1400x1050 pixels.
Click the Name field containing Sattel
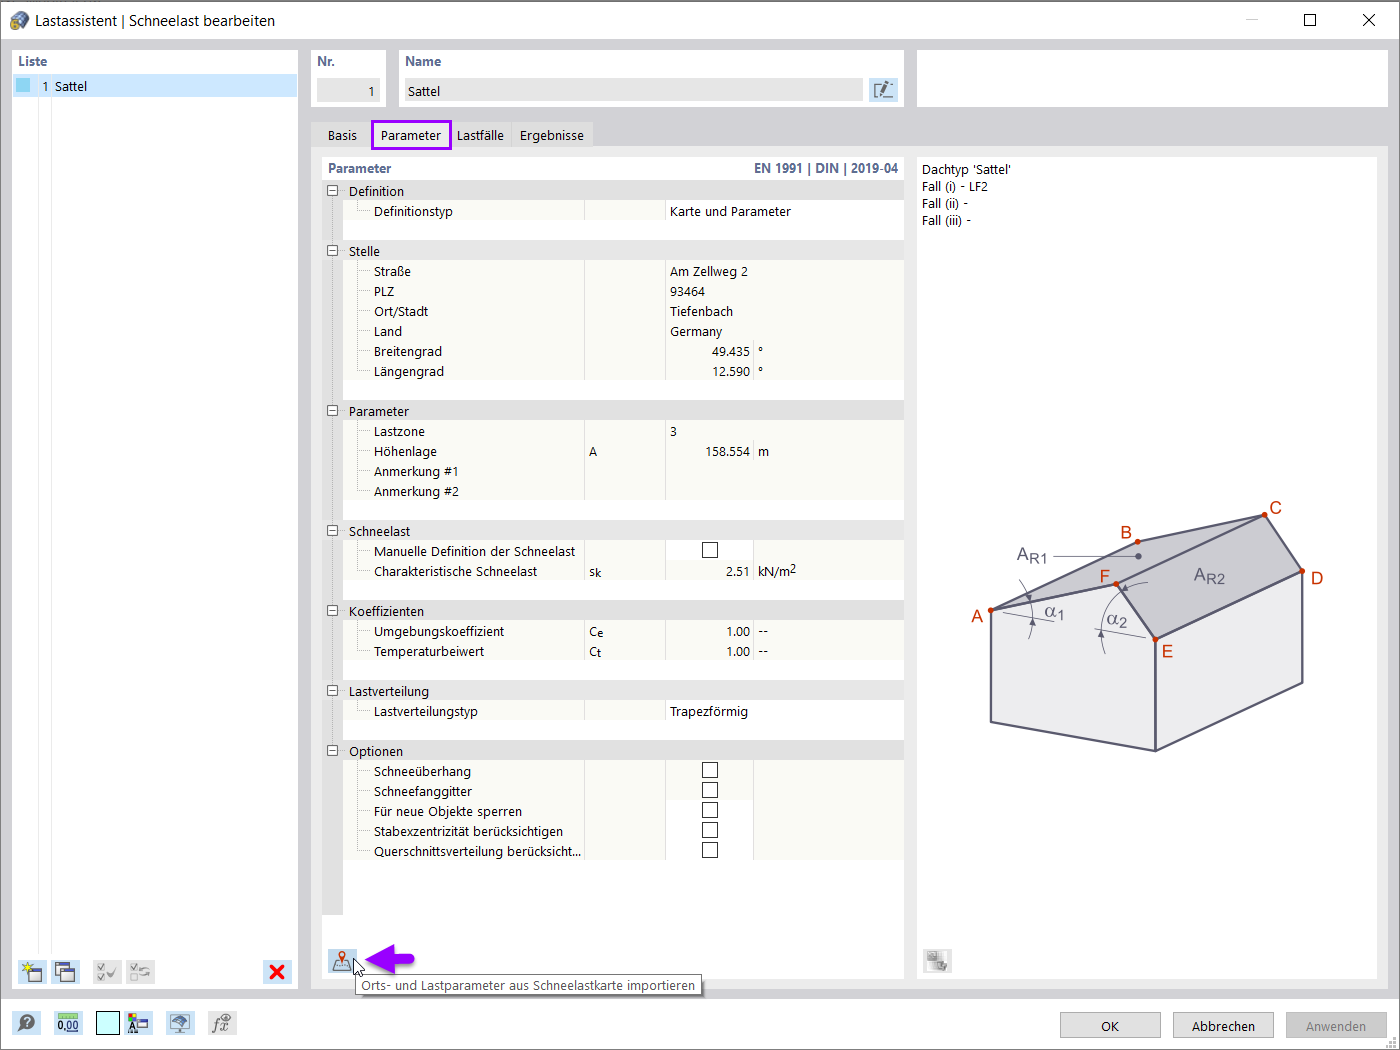point(633,90)
